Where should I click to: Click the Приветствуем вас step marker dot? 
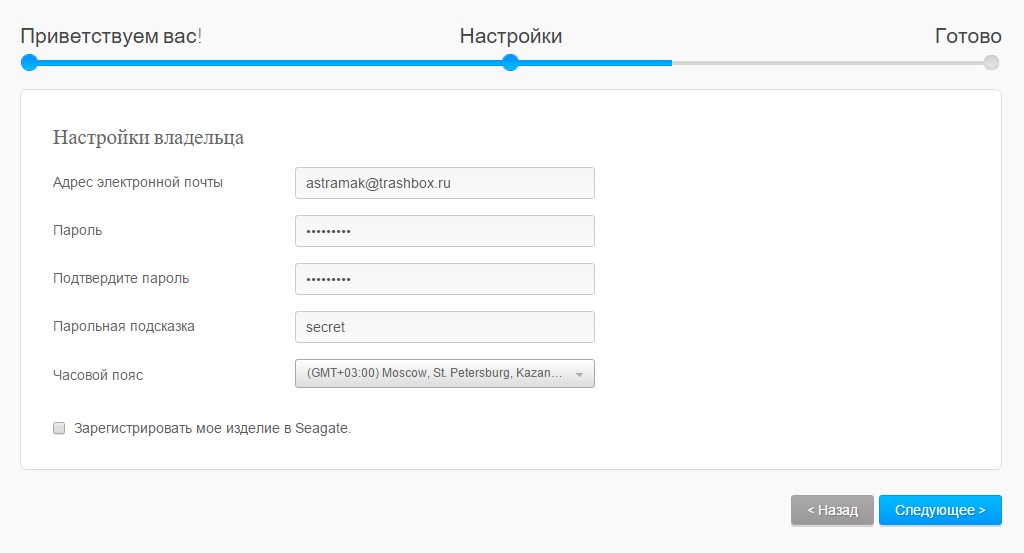click(x=29, y=63)
